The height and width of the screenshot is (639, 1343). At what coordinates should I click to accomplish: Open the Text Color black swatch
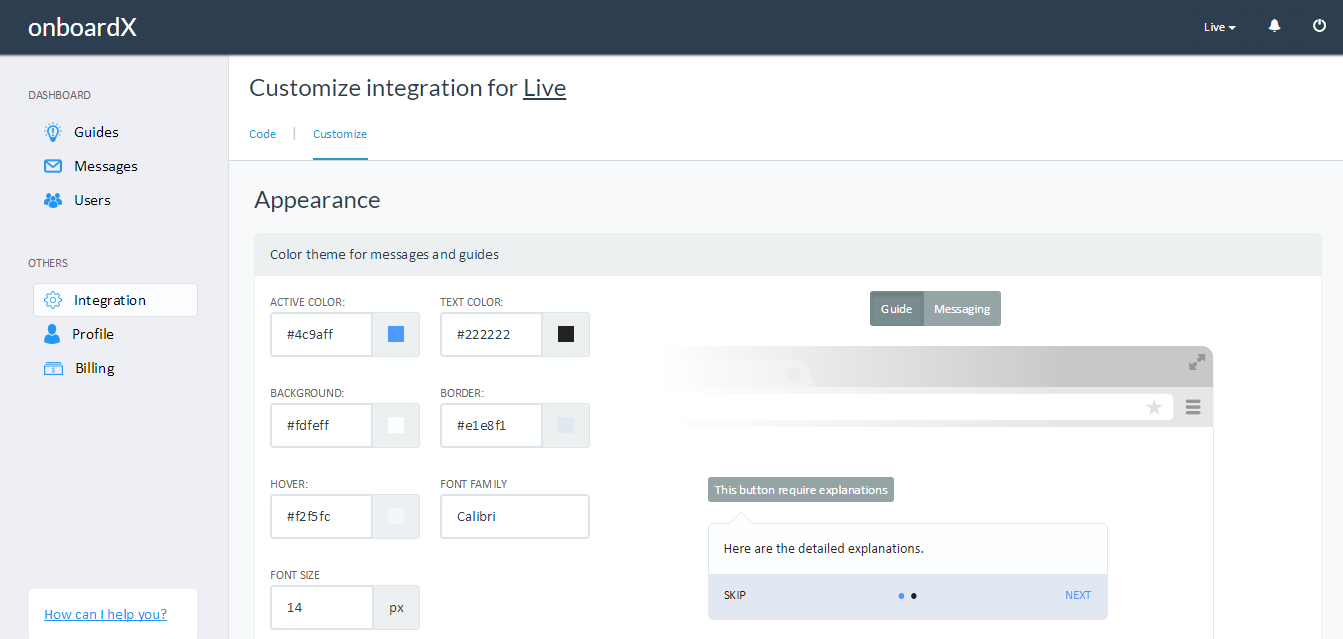566,334
